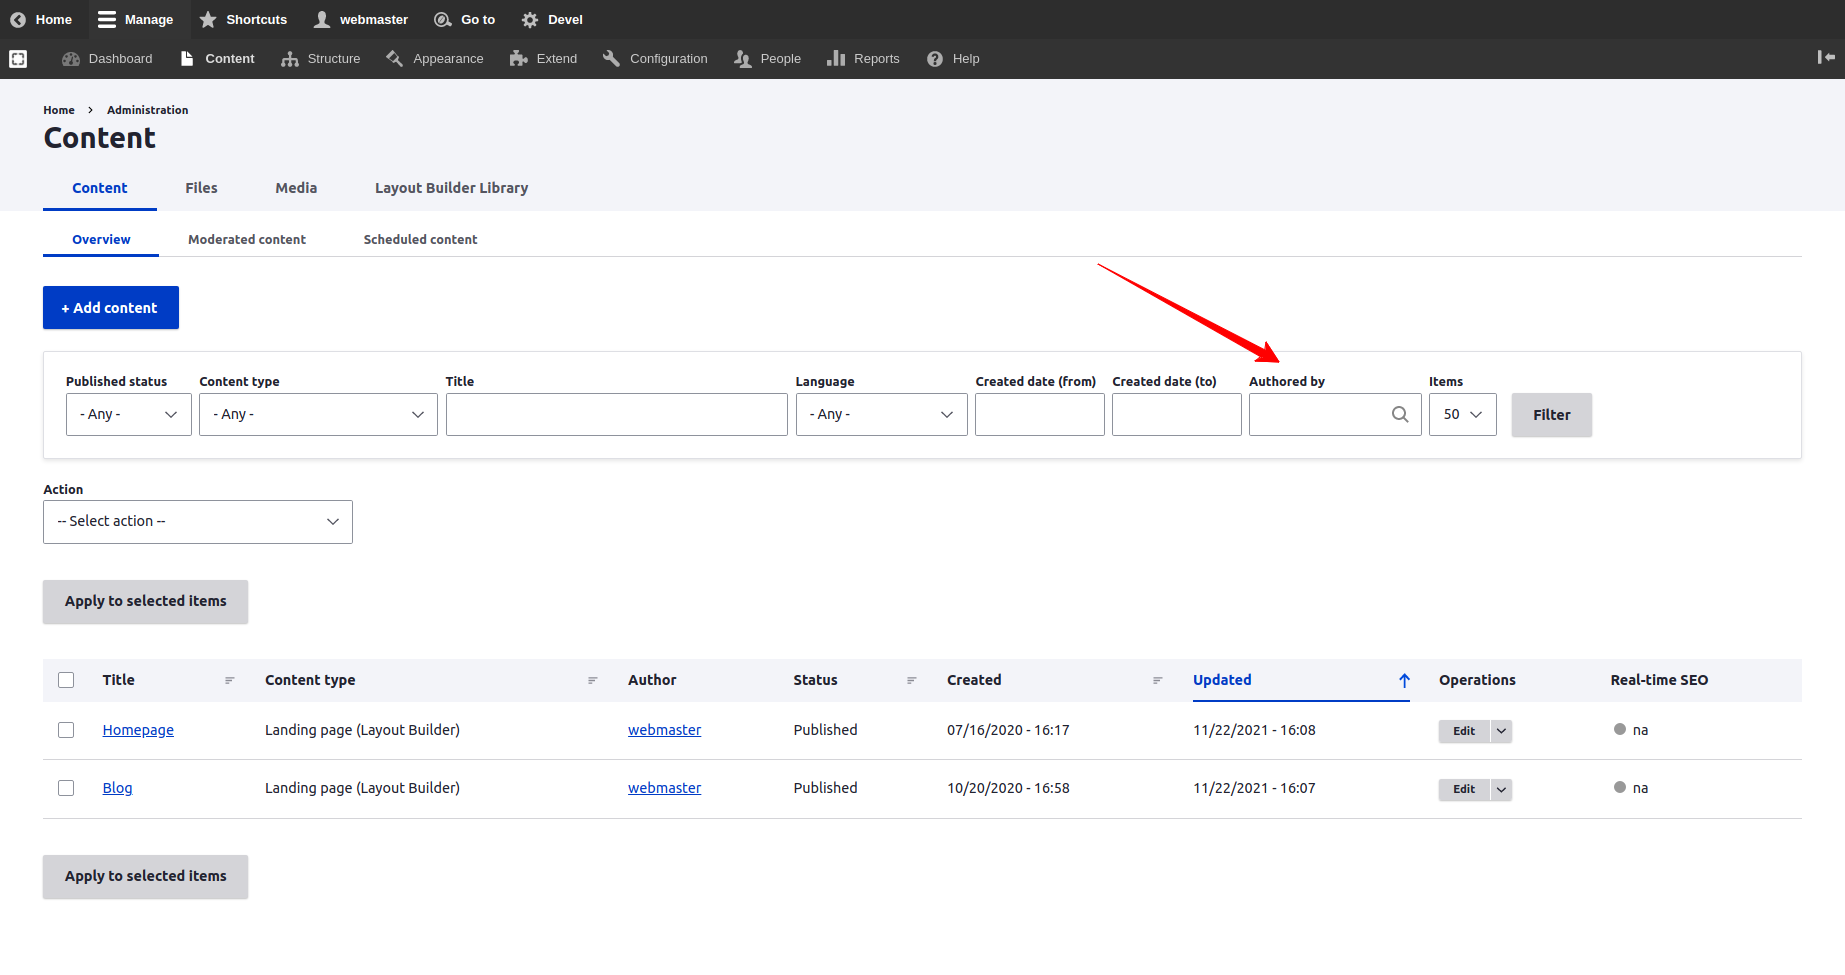Open the Media tab
The image size is (1845, 975).
(296, 188)
